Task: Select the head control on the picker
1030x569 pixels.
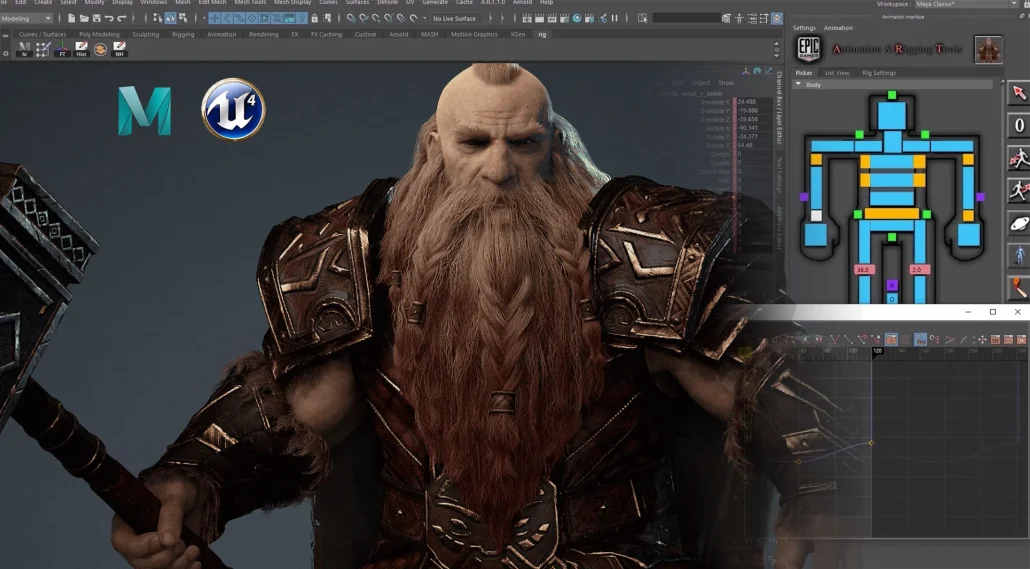Action: coord(891,114)
